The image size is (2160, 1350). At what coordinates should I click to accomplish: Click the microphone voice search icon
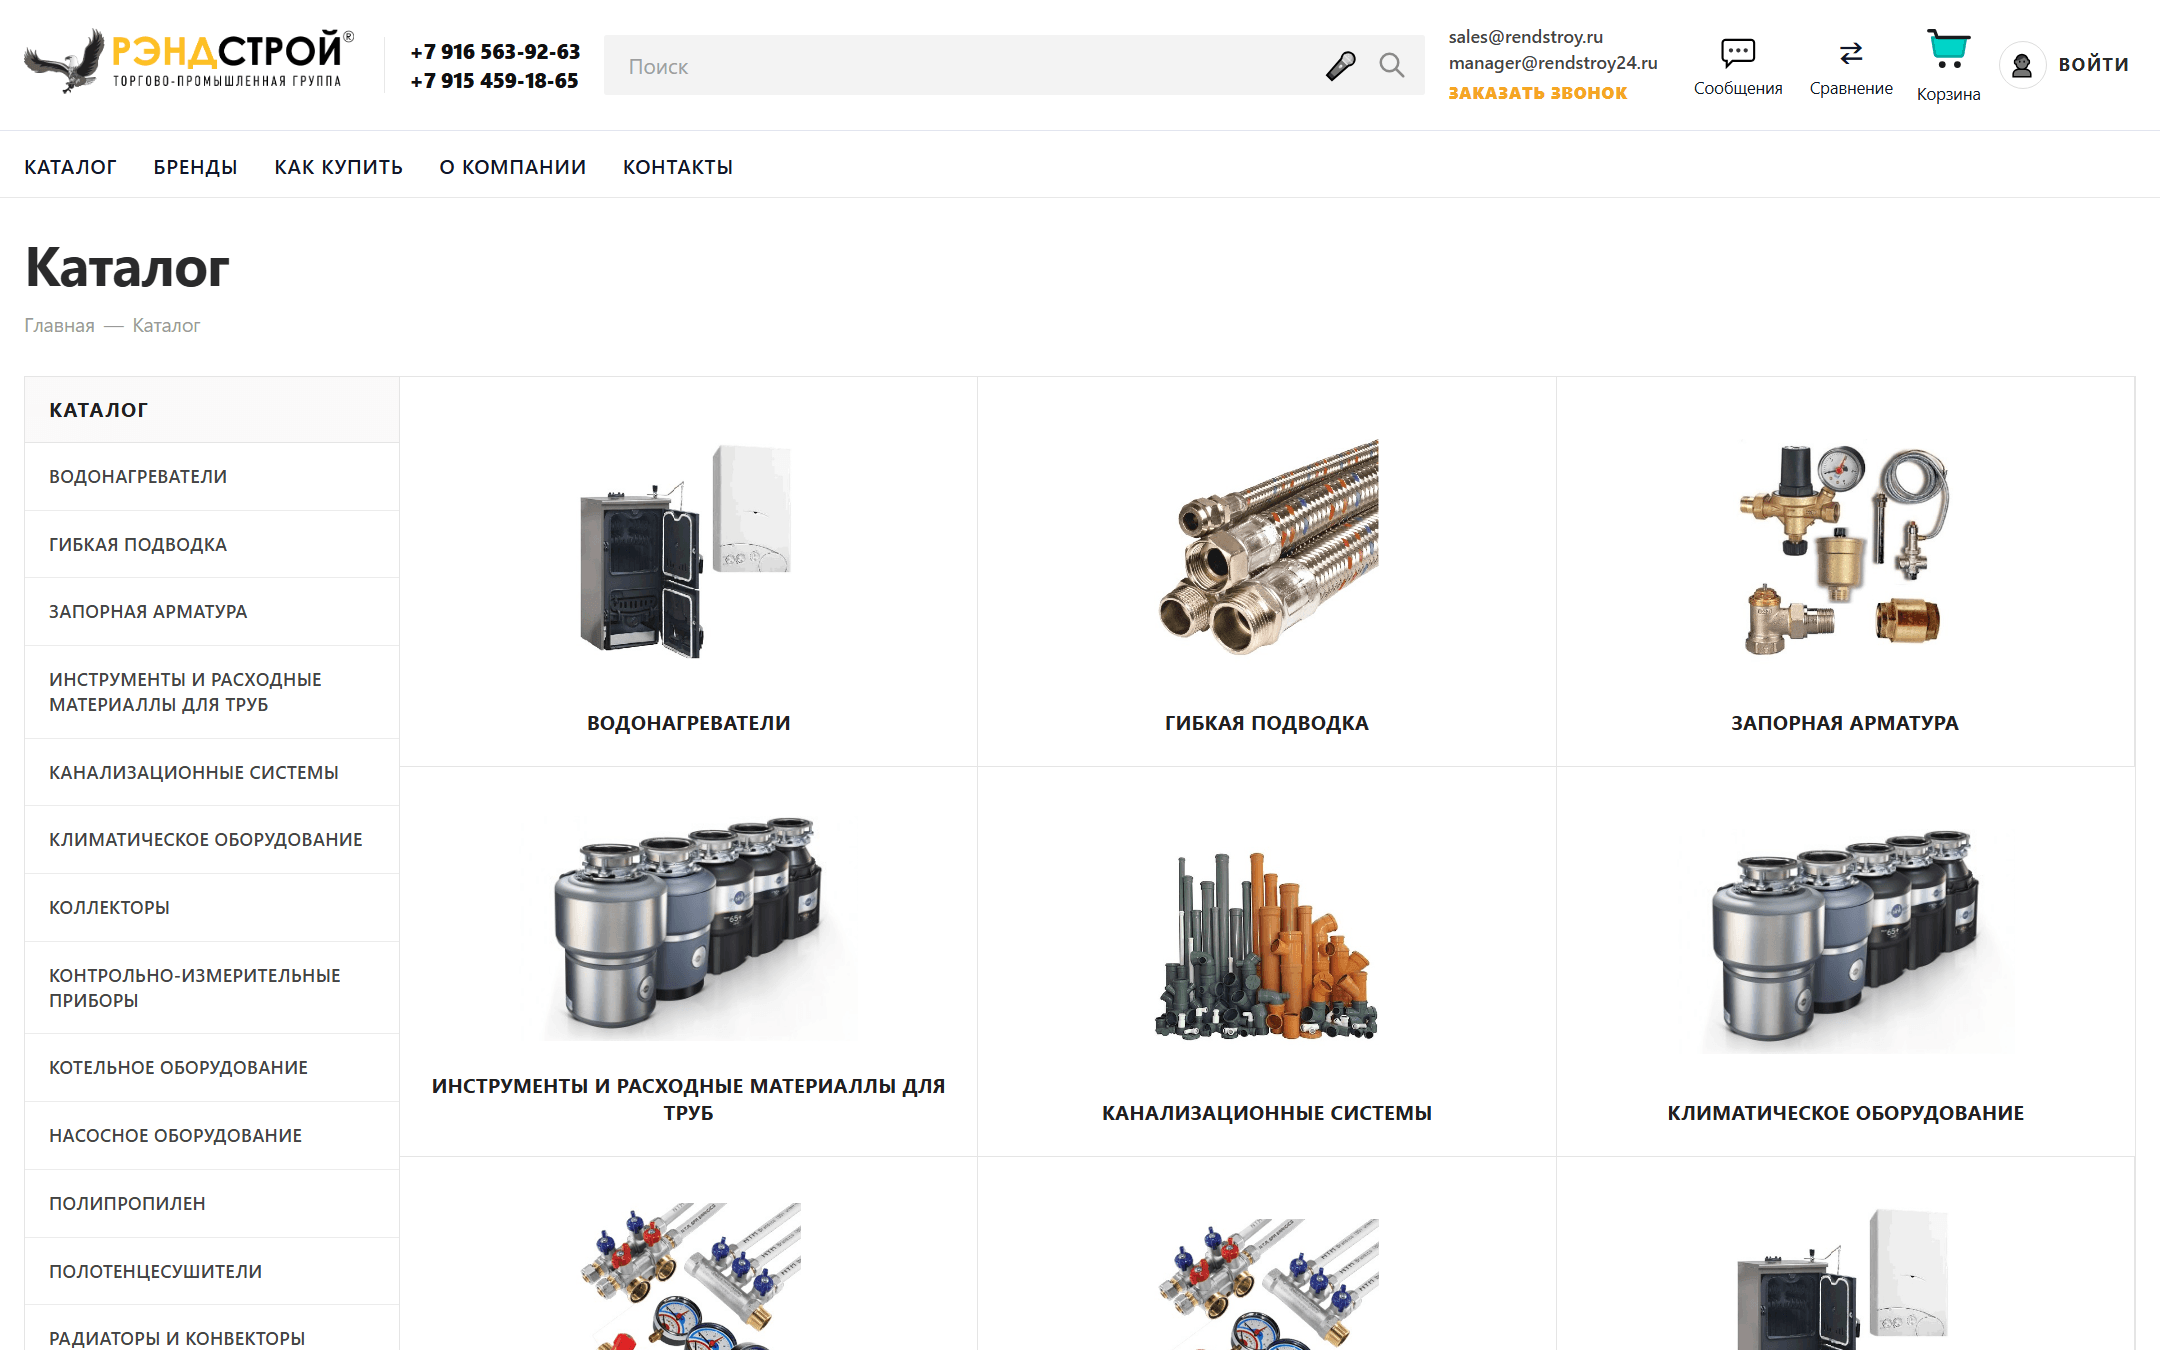tap(1340, 66)
